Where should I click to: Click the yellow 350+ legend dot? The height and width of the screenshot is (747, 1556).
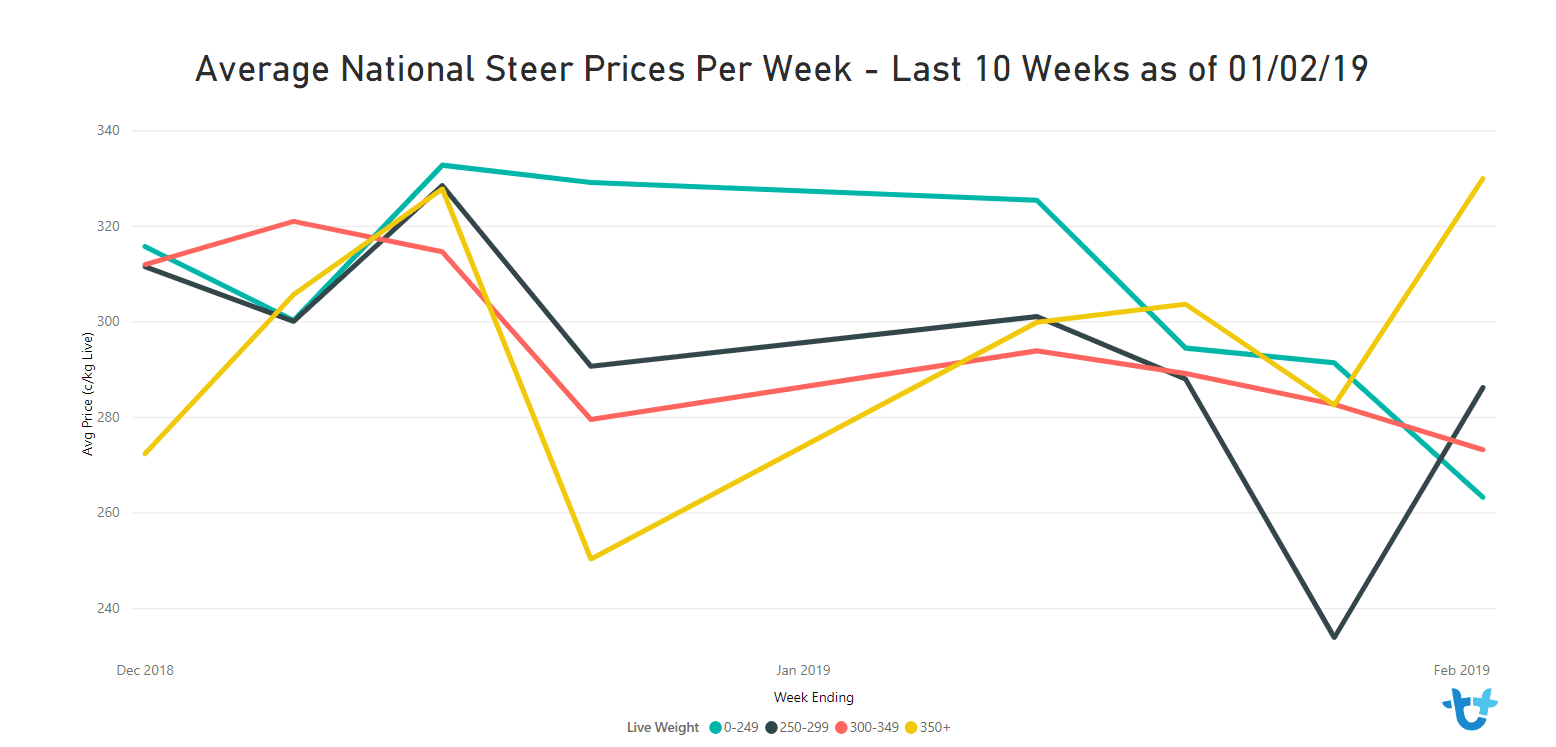coord(911,728)
